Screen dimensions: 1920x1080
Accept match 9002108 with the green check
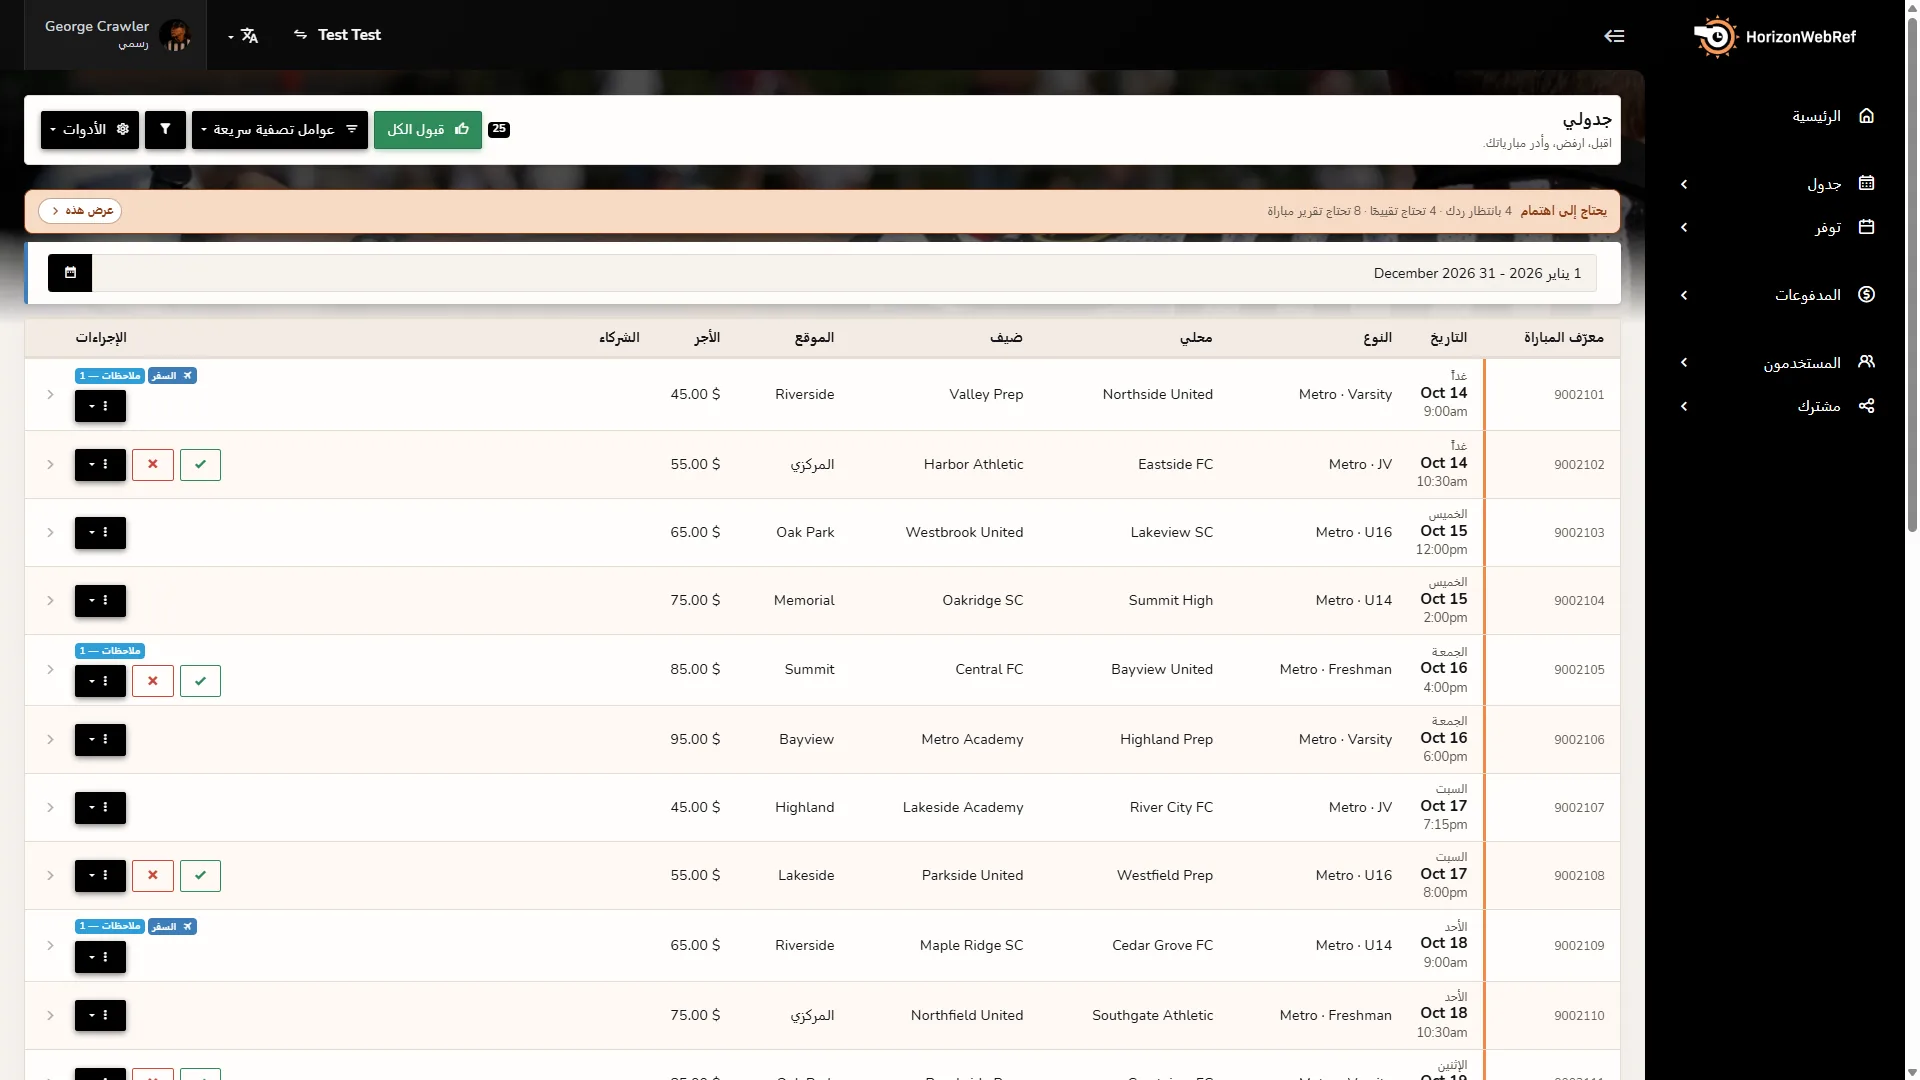200,876
